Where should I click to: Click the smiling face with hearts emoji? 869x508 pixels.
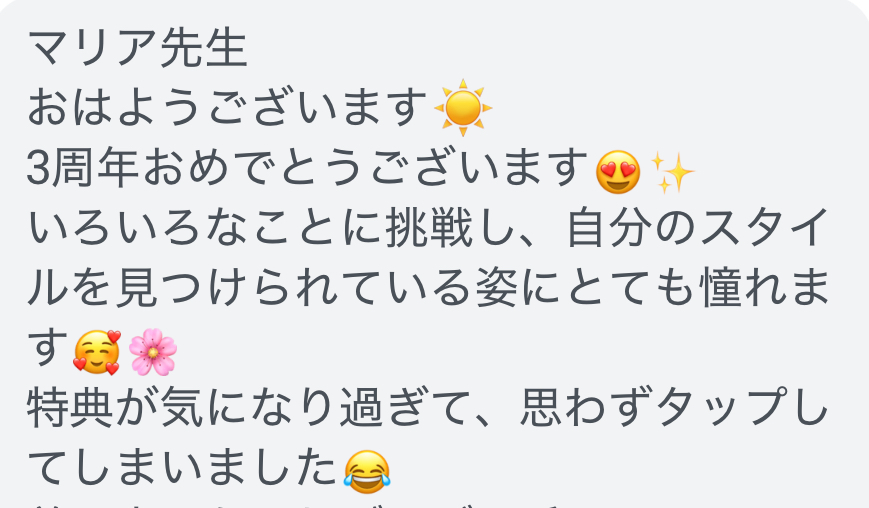97,352
